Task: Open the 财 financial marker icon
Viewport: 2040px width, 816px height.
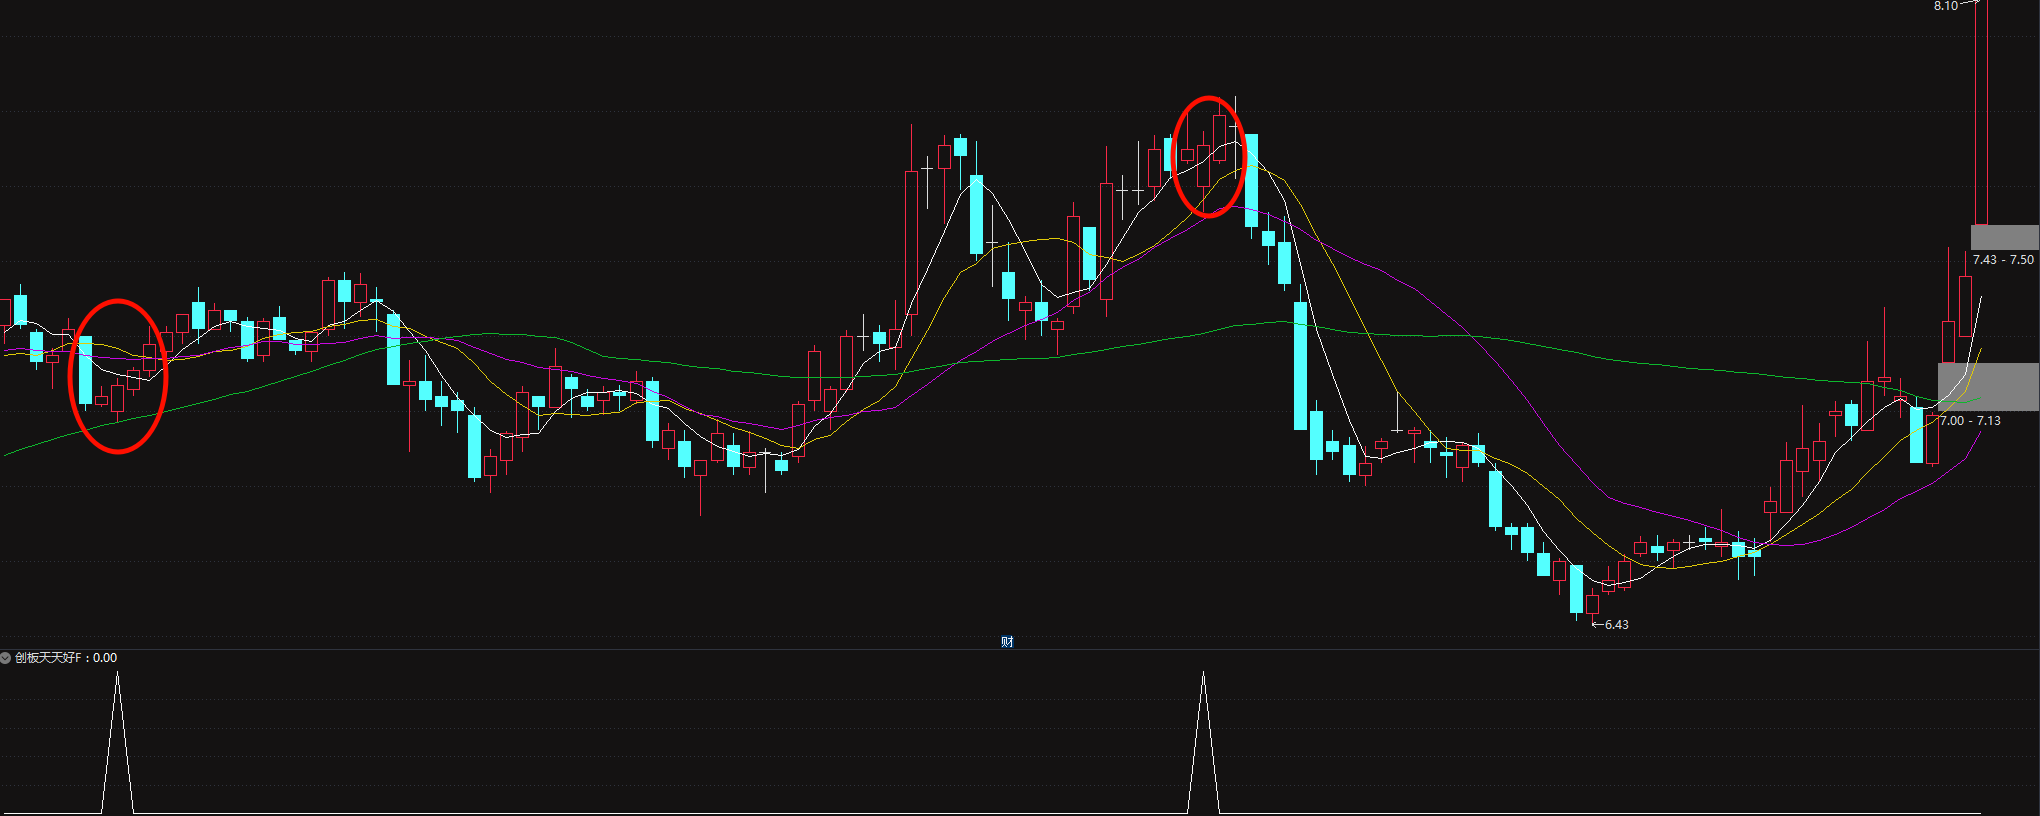Action: click(x=1007, y=642)
